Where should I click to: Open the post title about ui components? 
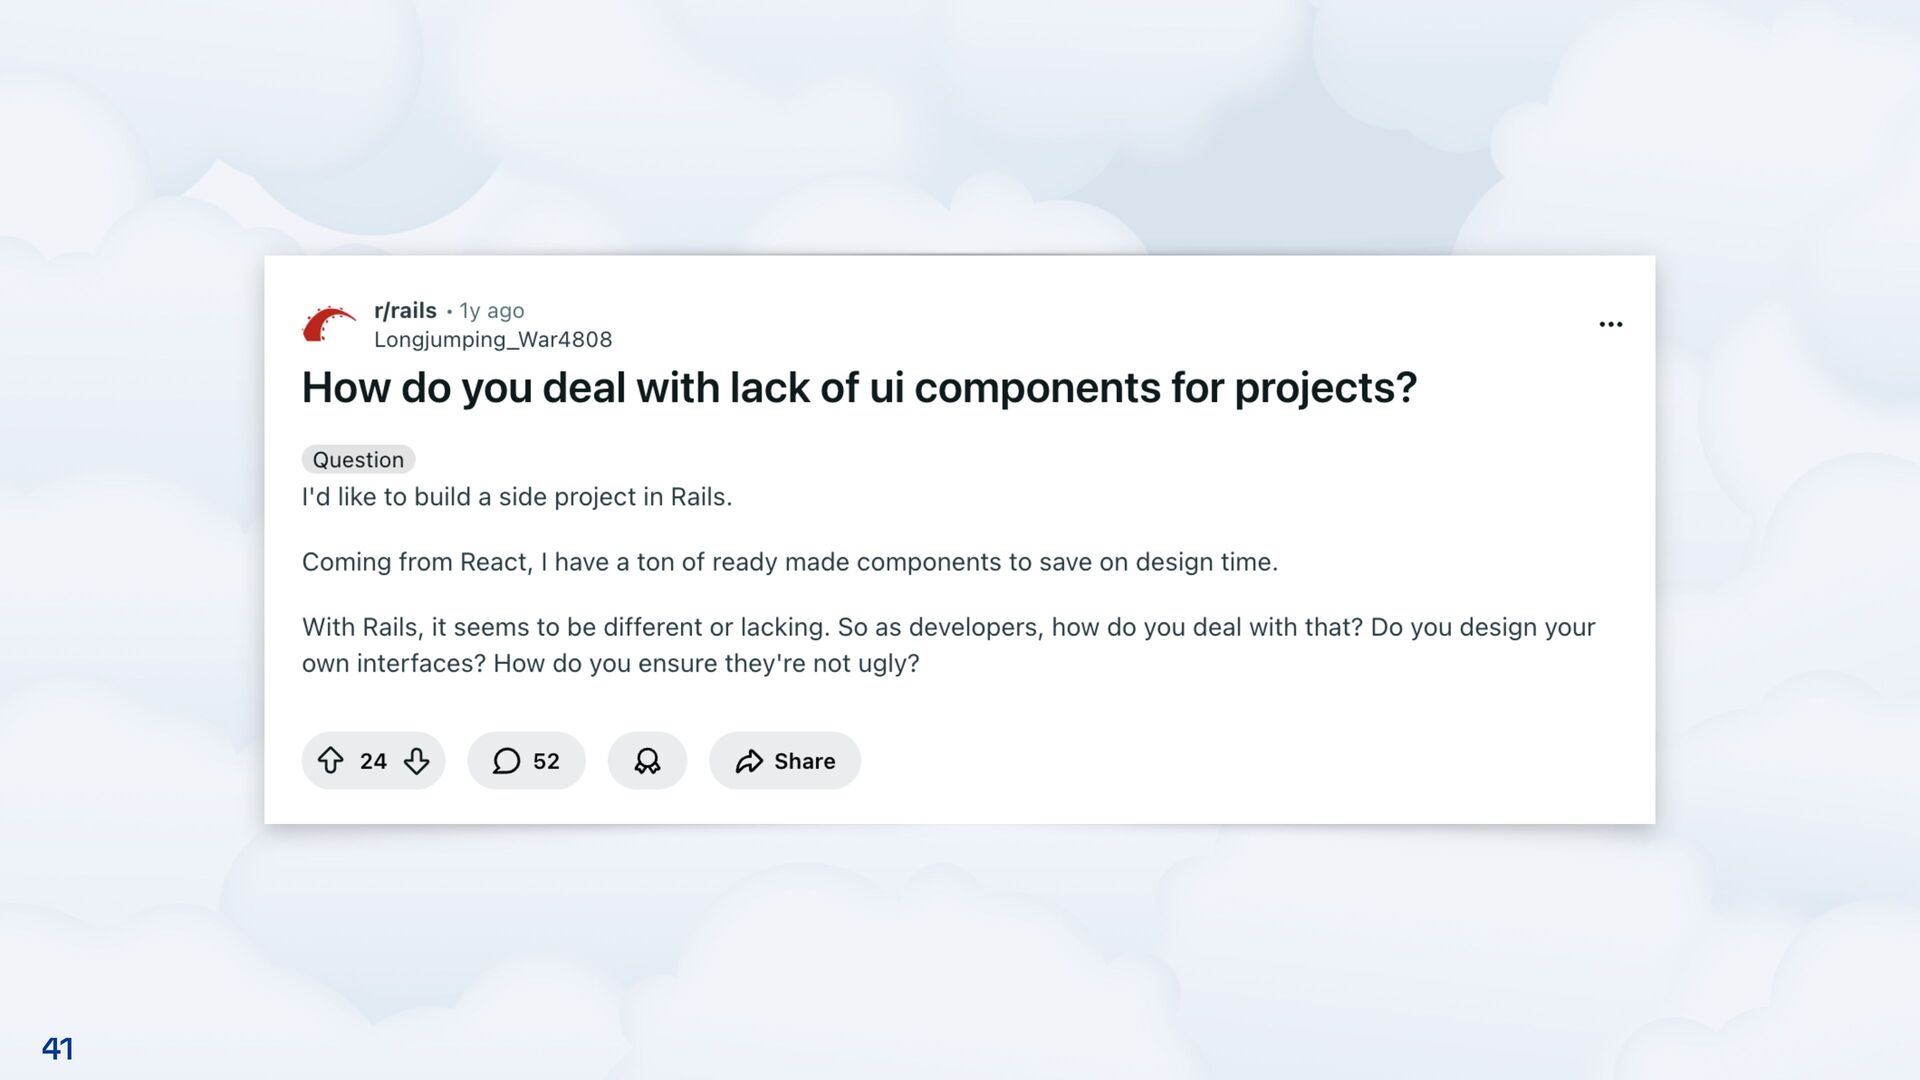859,388
